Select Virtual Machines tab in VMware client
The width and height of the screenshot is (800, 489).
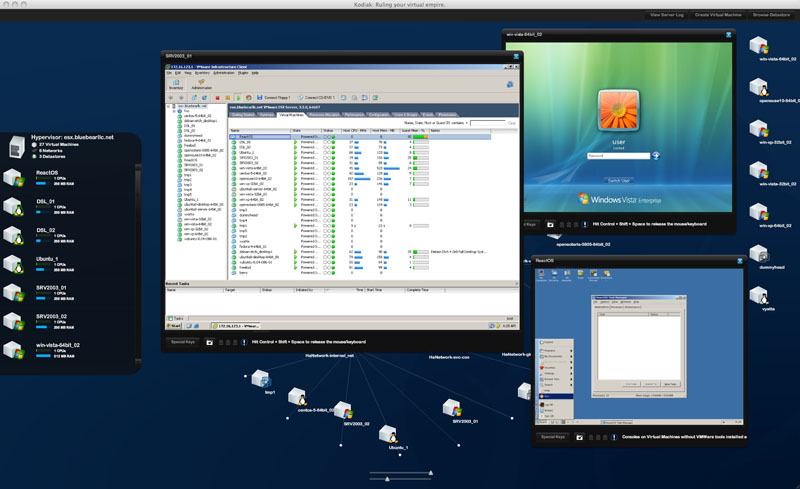pyautogui.click(x=291, y=115)
